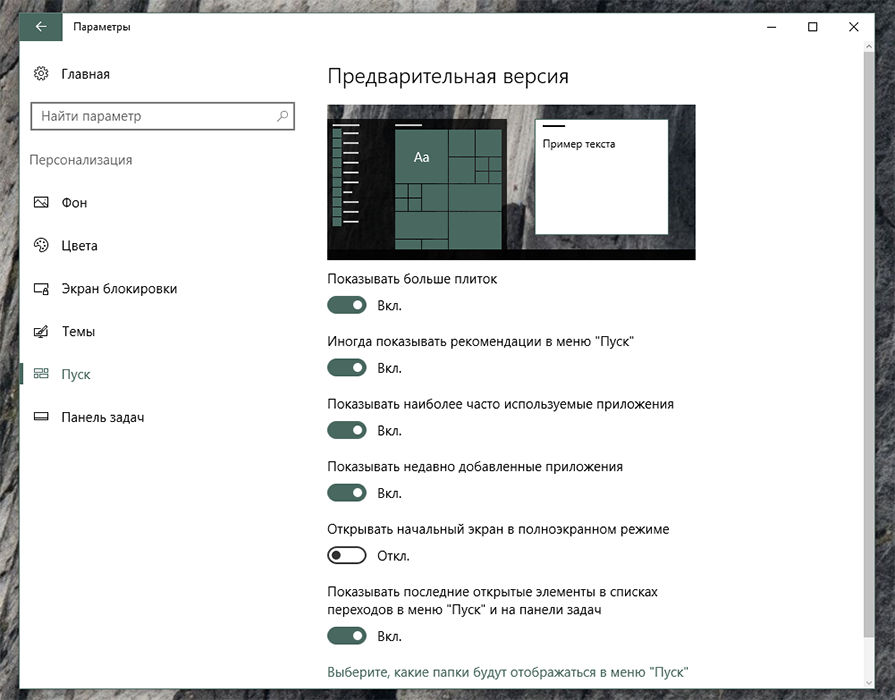Toggle recently added apps switch
The width and height of the screenshot is (895, 700).
click(x=347, y=493)
